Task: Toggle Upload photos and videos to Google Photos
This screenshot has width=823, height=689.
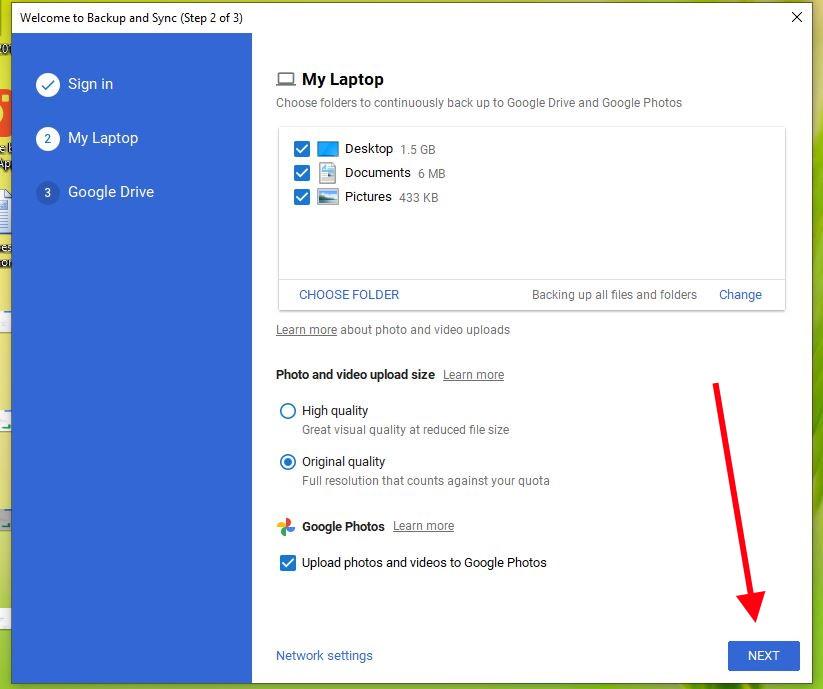Action: tap(288, 563)
